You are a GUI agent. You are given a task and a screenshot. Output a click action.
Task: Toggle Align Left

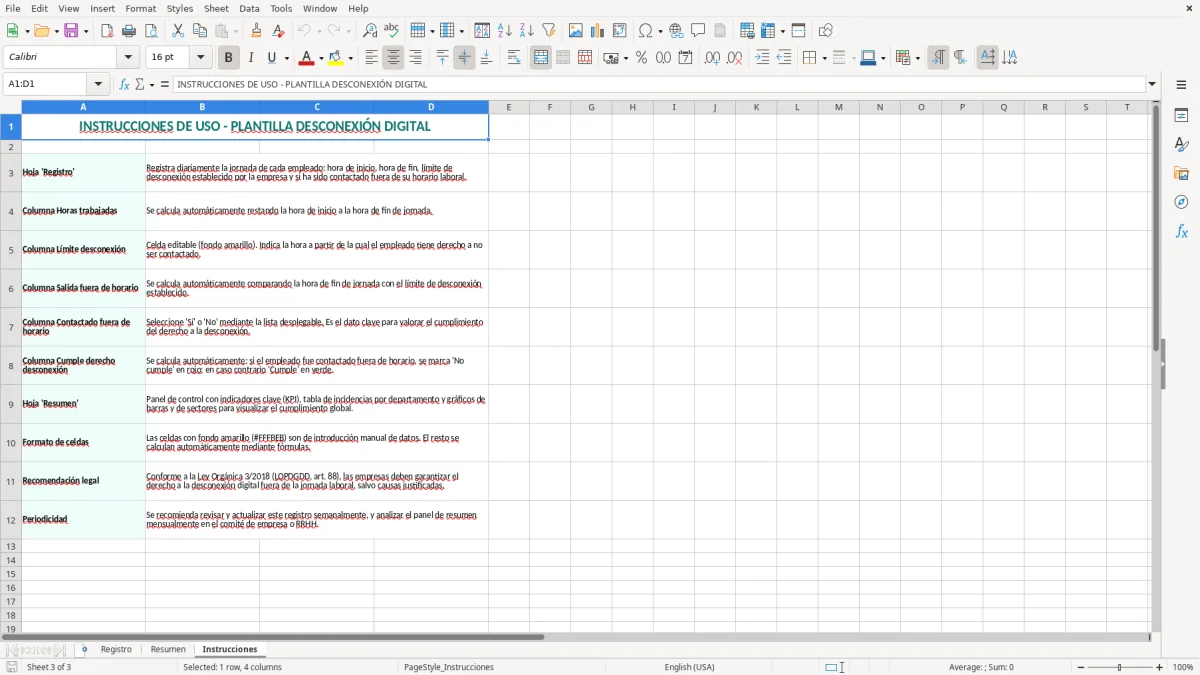tap(372, 58)
